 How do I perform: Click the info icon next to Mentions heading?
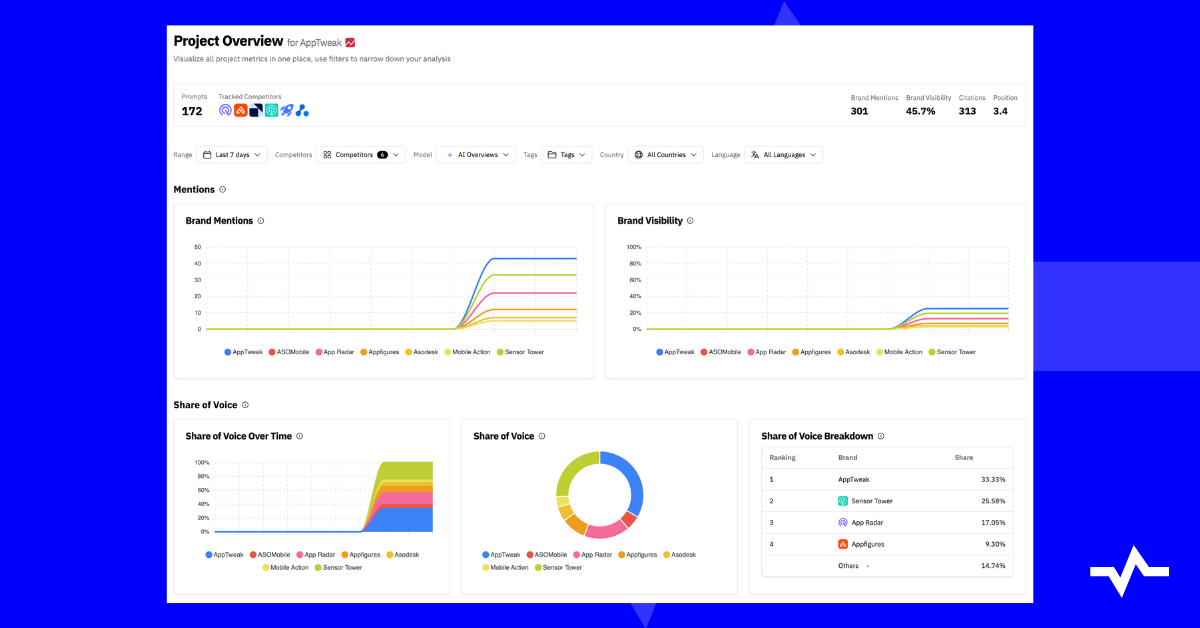222,189
